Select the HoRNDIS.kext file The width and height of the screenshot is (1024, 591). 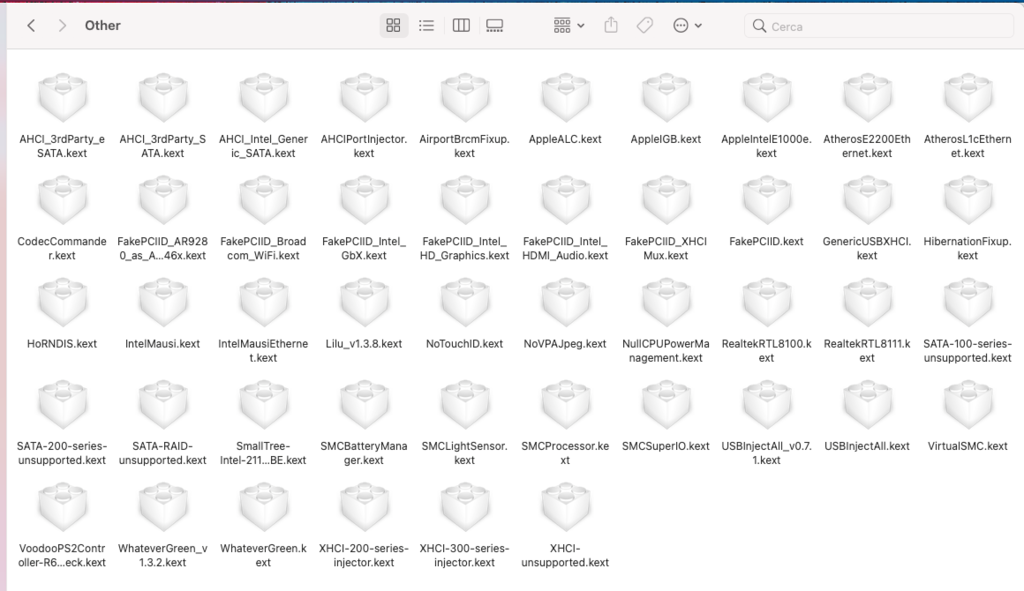[x=62, y=303]
